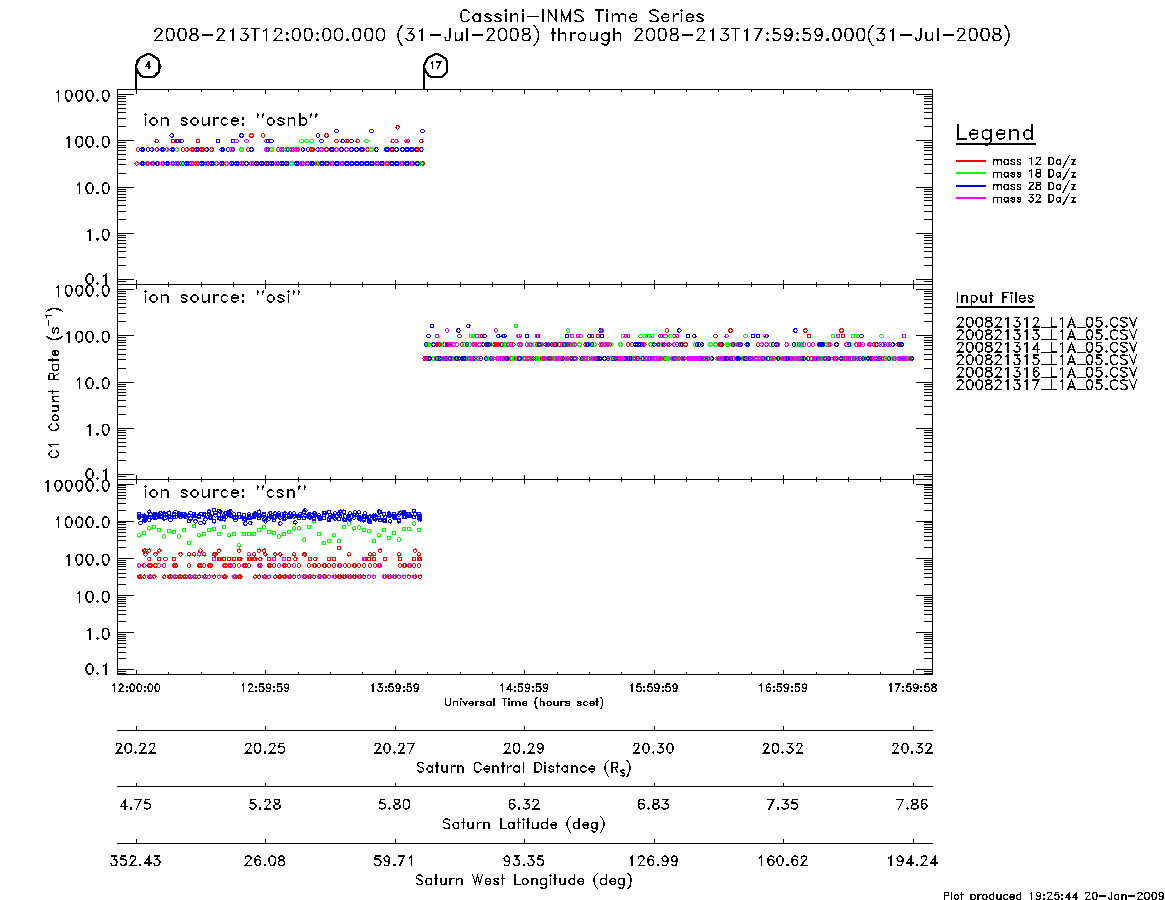The height and width of the screenshot is (900, 1165).
Task: Click the 'Saturn West Longitude (deg)' label
Action: (524, 881)
